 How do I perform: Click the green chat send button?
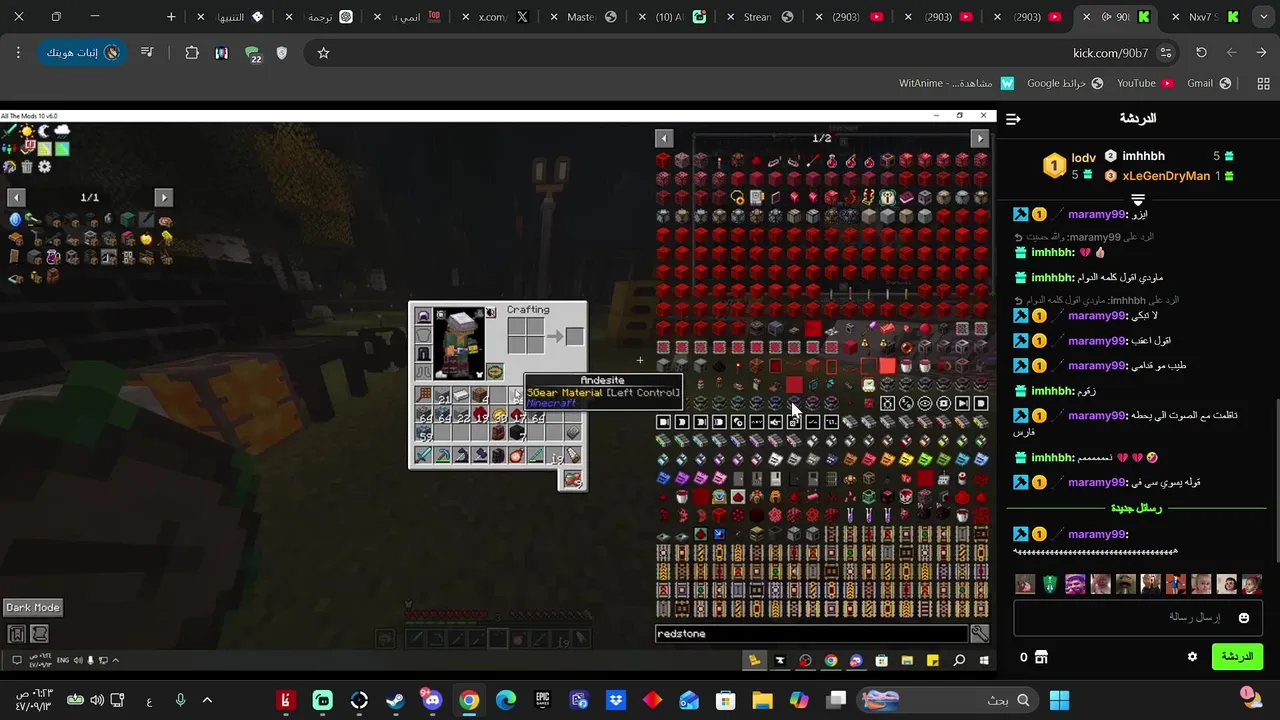coord(1237,657)
